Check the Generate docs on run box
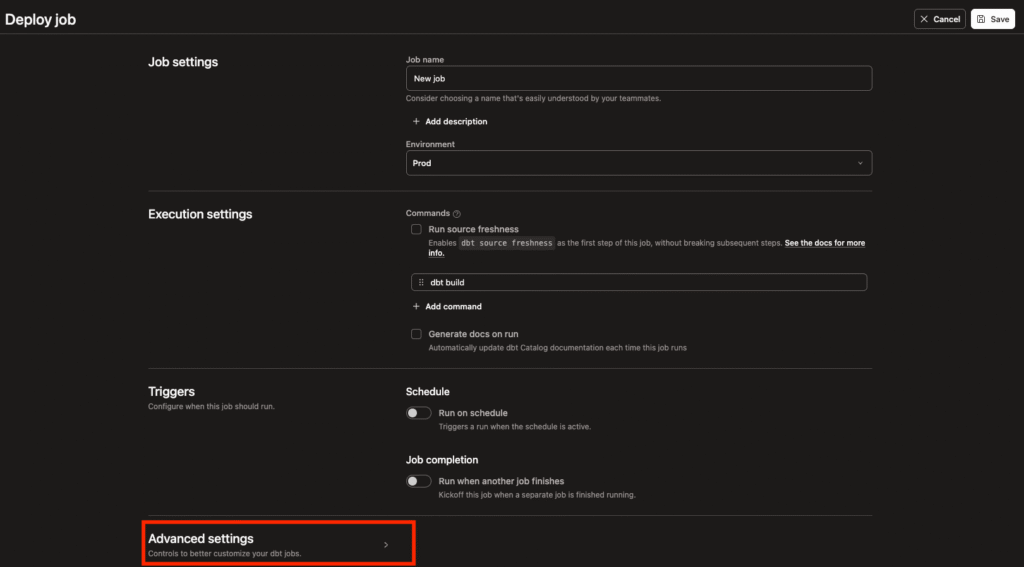 416,334
